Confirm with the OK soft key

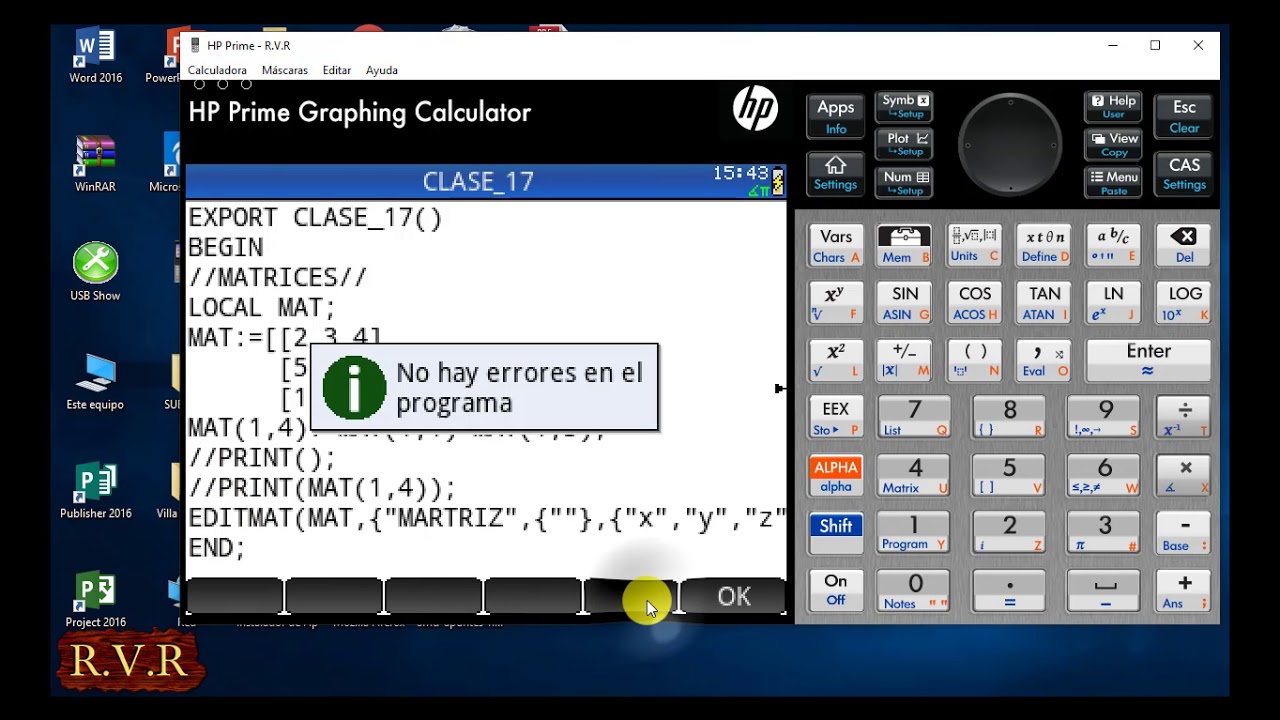tap(733, 596)
